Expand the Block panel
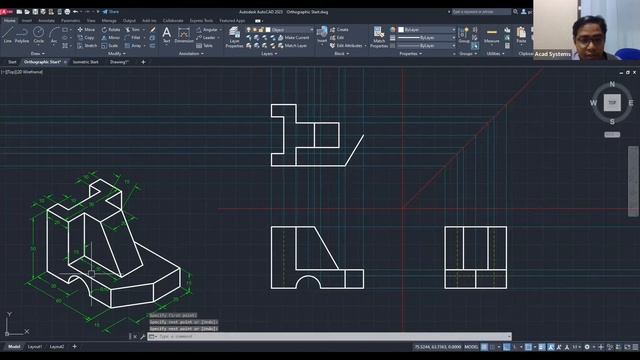This screenshot has height=360, width=640. [341, 53]
